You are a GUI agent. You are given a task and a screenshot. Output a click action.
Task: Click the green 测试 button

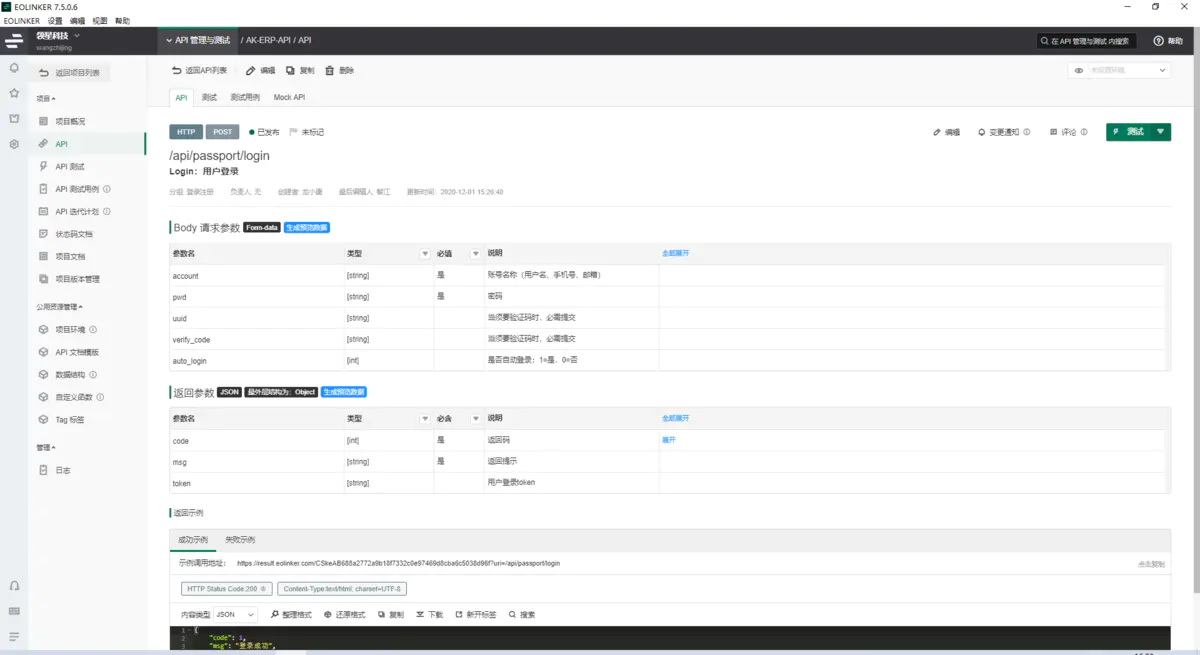[1129, 132]
